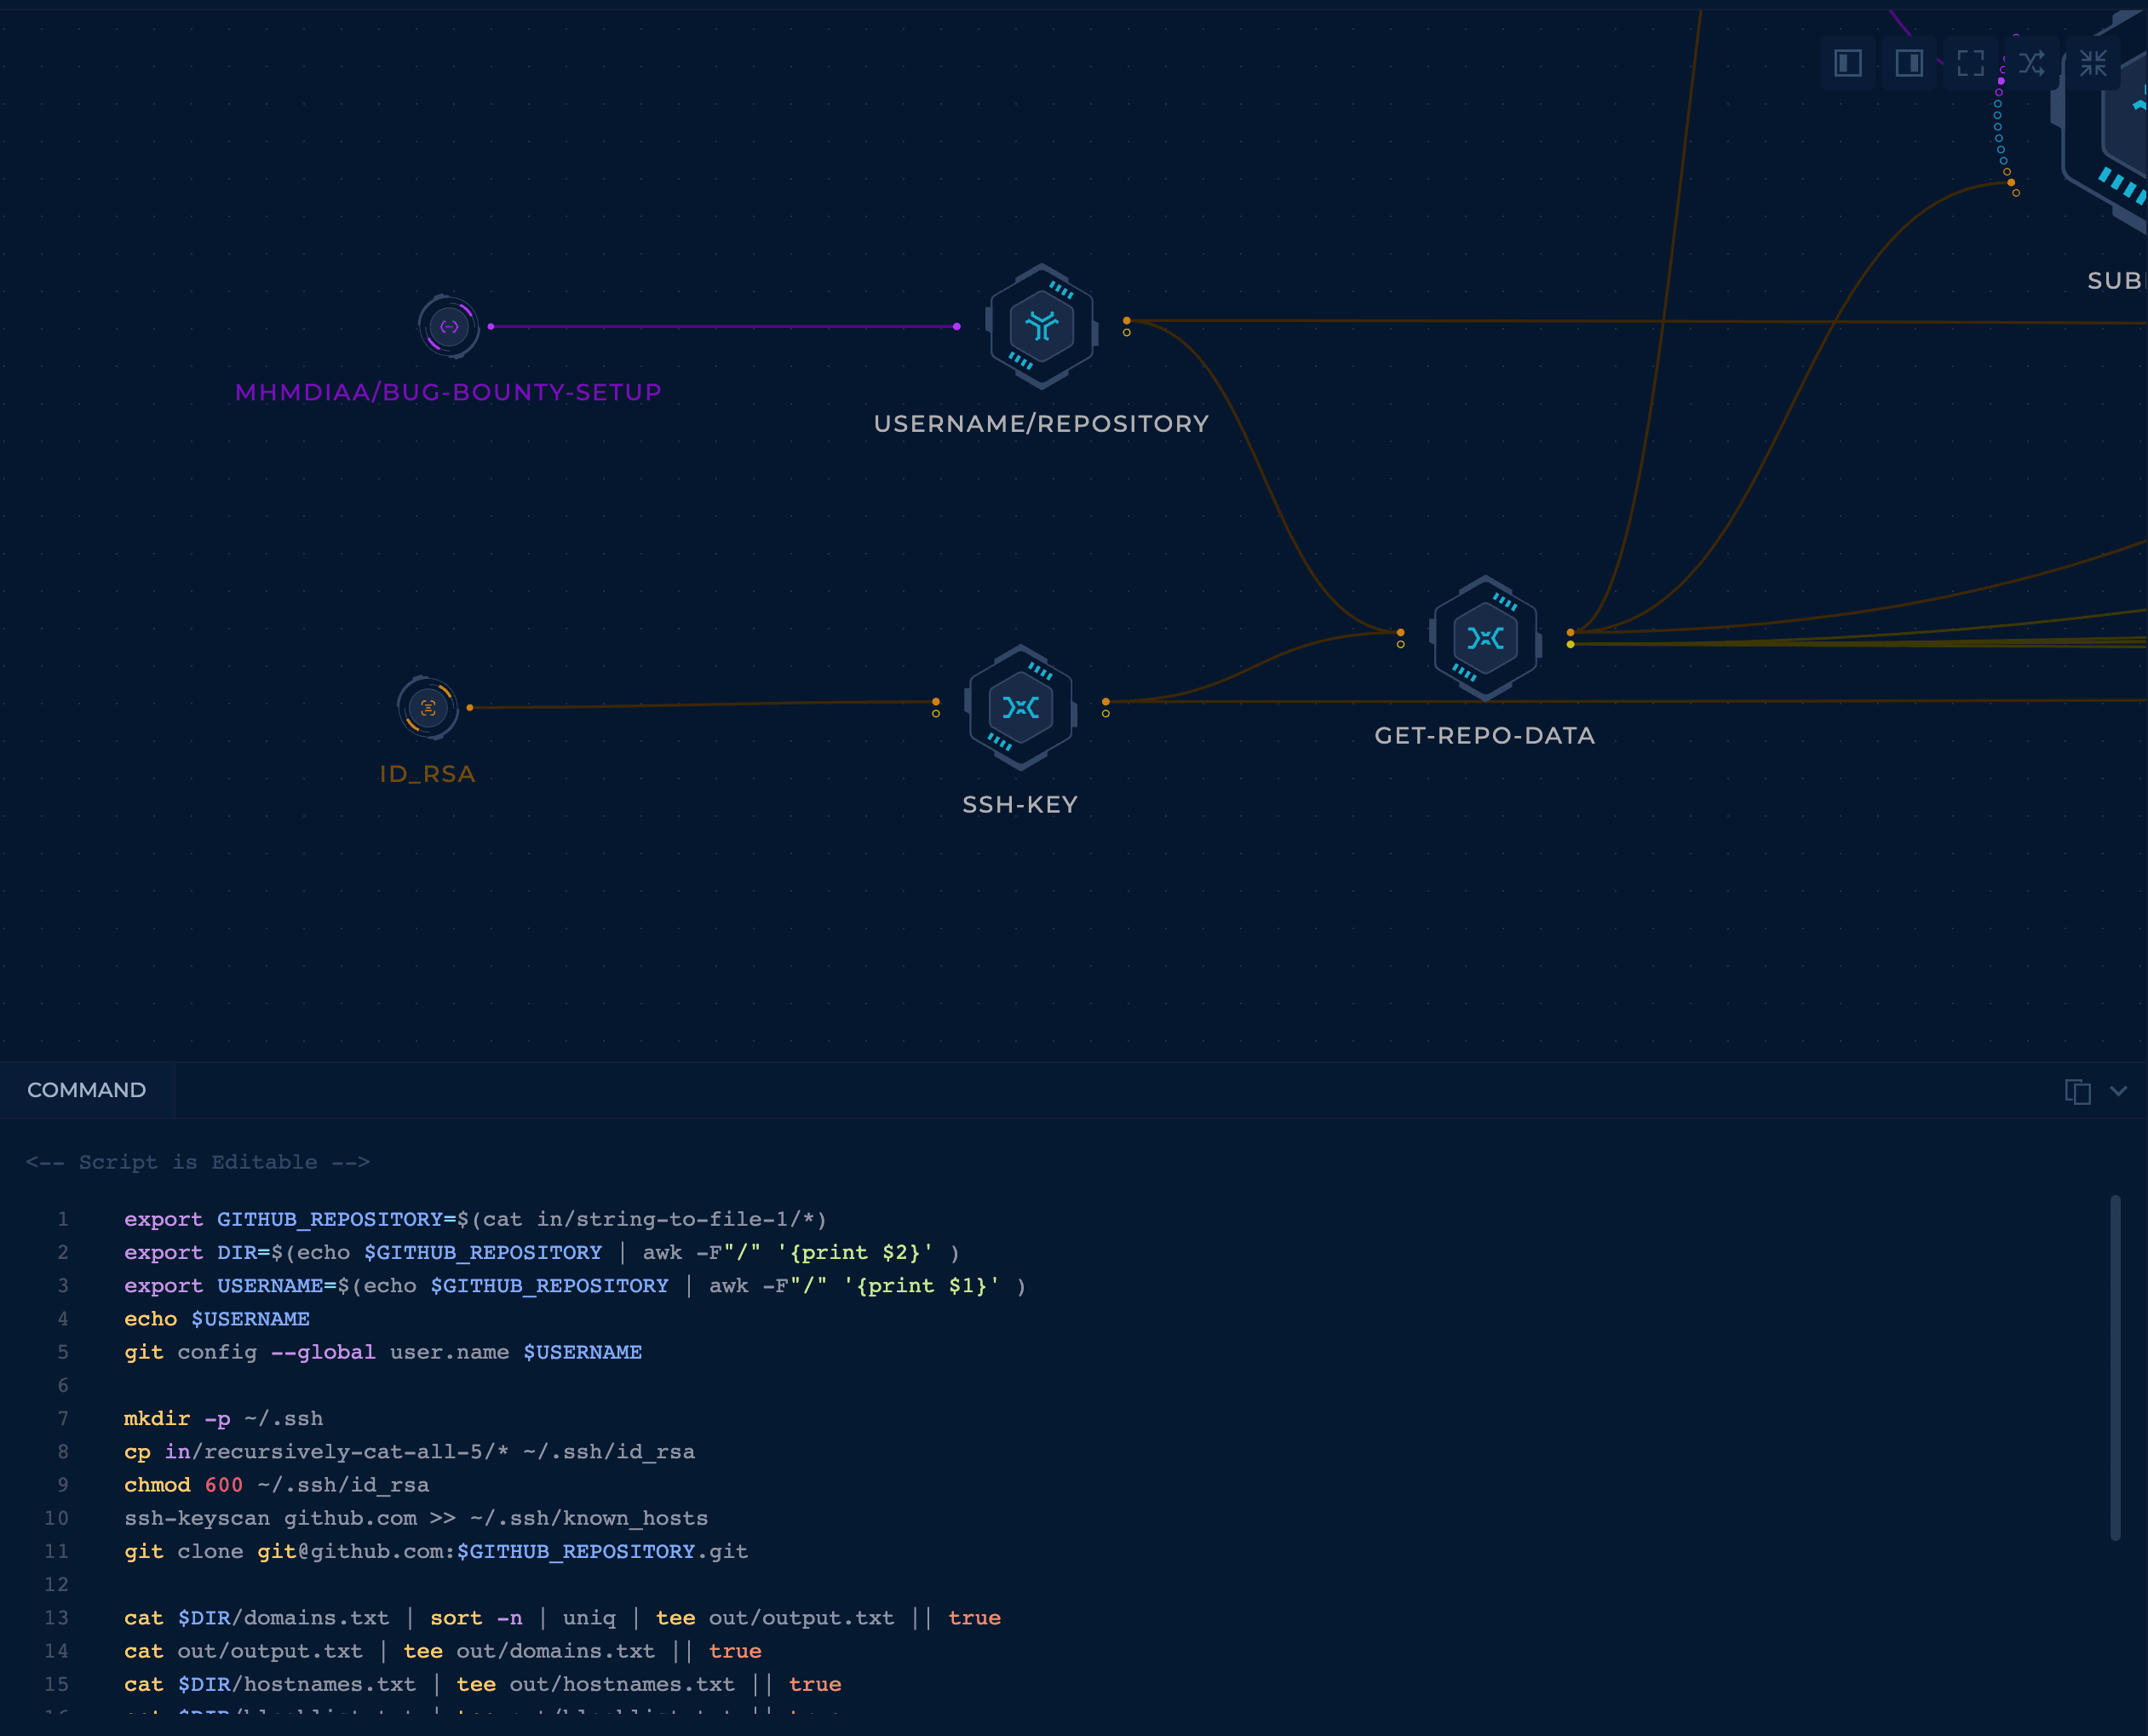This screenshot has height=1736, width=2148.
Task: Click the git clone line
Action: 436,1551
